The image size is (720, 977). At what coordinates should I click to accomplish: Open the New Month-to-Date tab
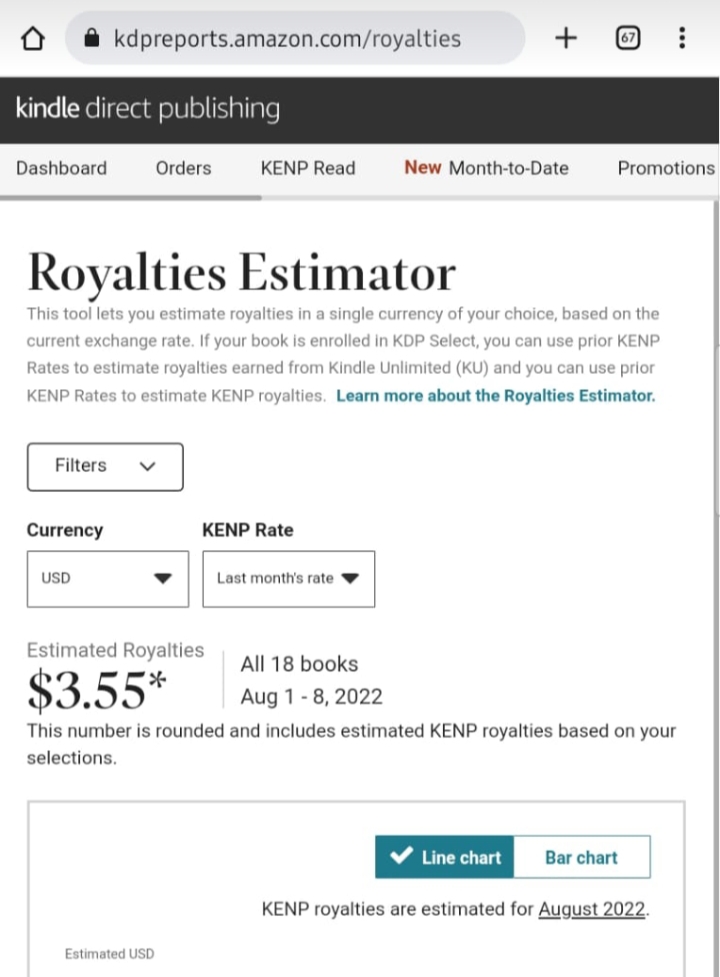486,168
